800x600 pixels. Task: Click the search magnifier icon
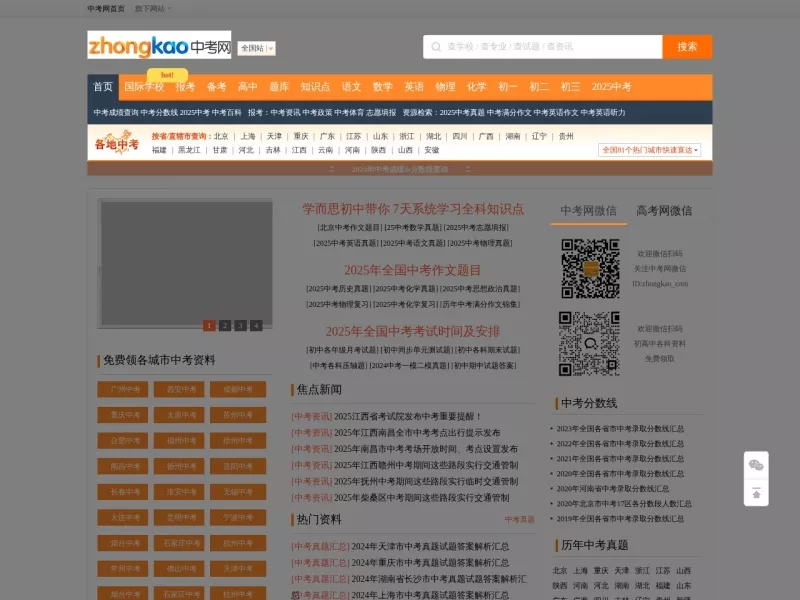tap(436, 47)
